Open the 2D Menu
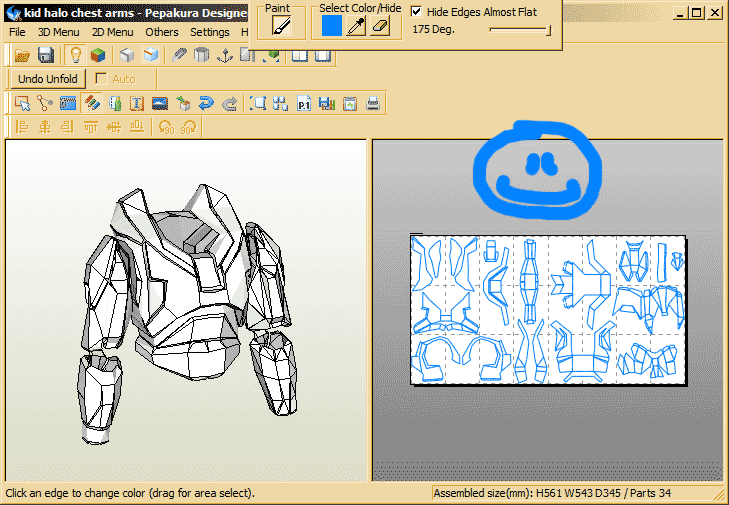 click(113, 32)
